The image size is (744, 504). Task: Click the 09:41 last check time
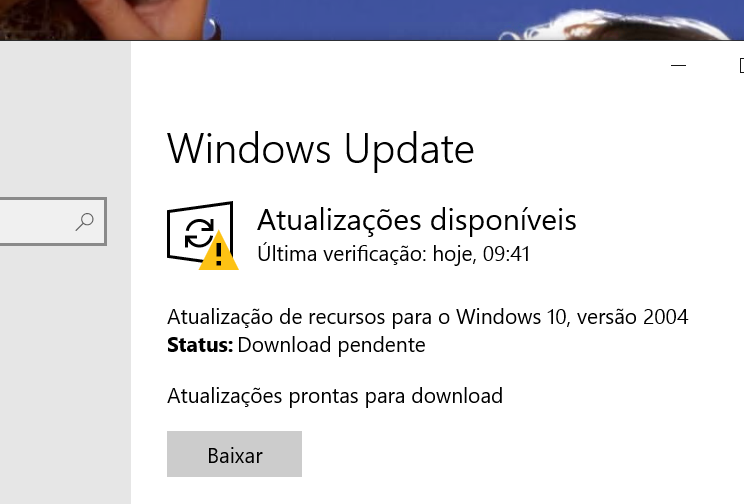506,254
